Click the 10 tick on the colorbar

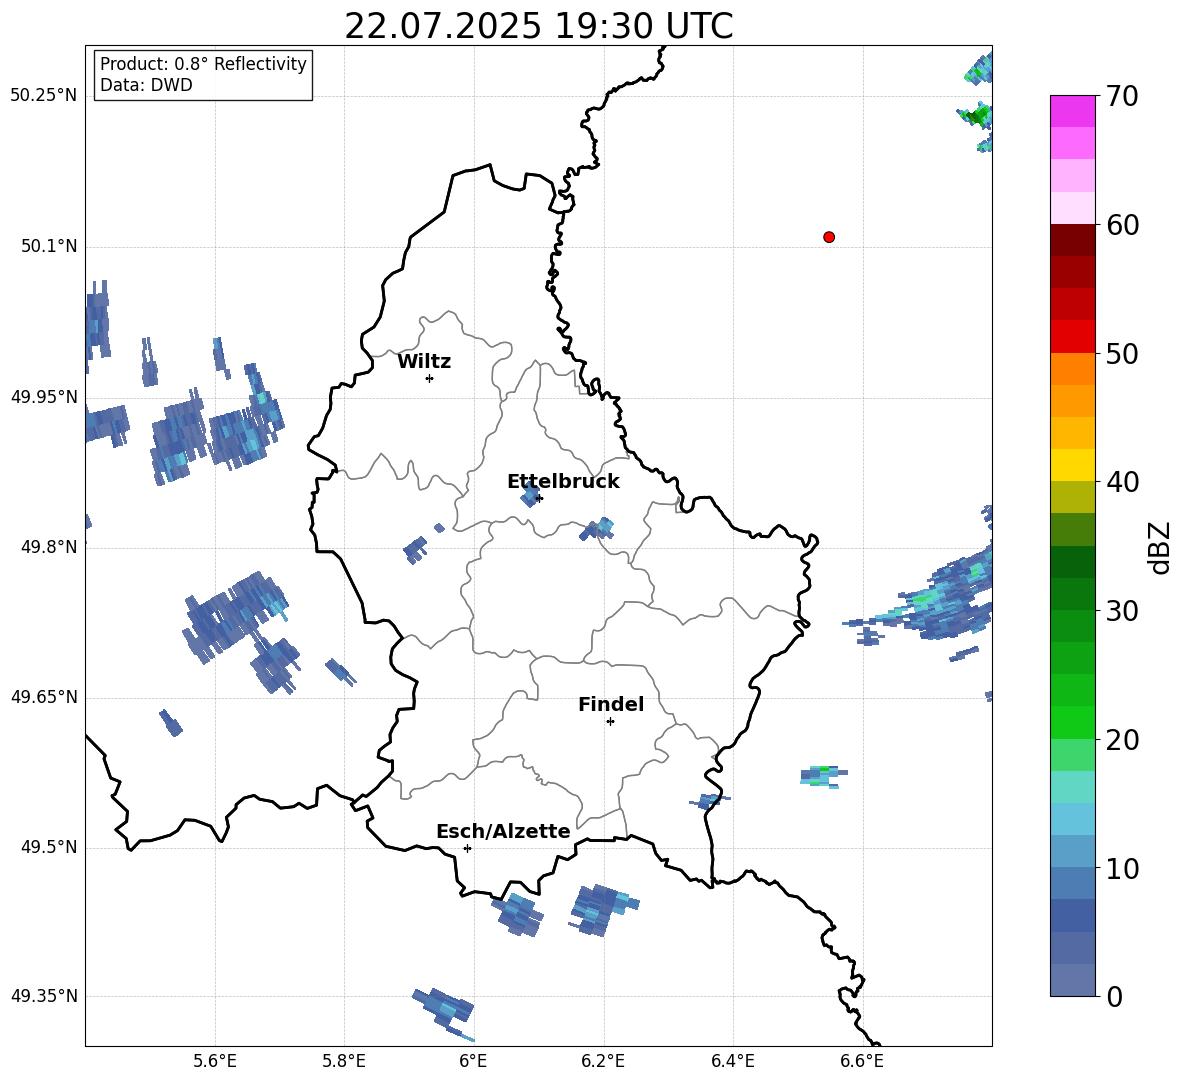click(x=1122, y=868)
